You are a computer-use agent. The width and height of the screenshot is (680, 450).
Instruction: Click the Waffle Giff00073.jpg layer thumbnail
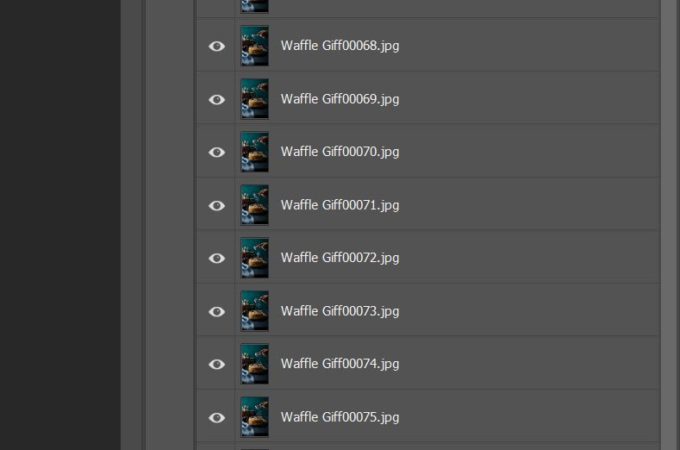(255, 311)
